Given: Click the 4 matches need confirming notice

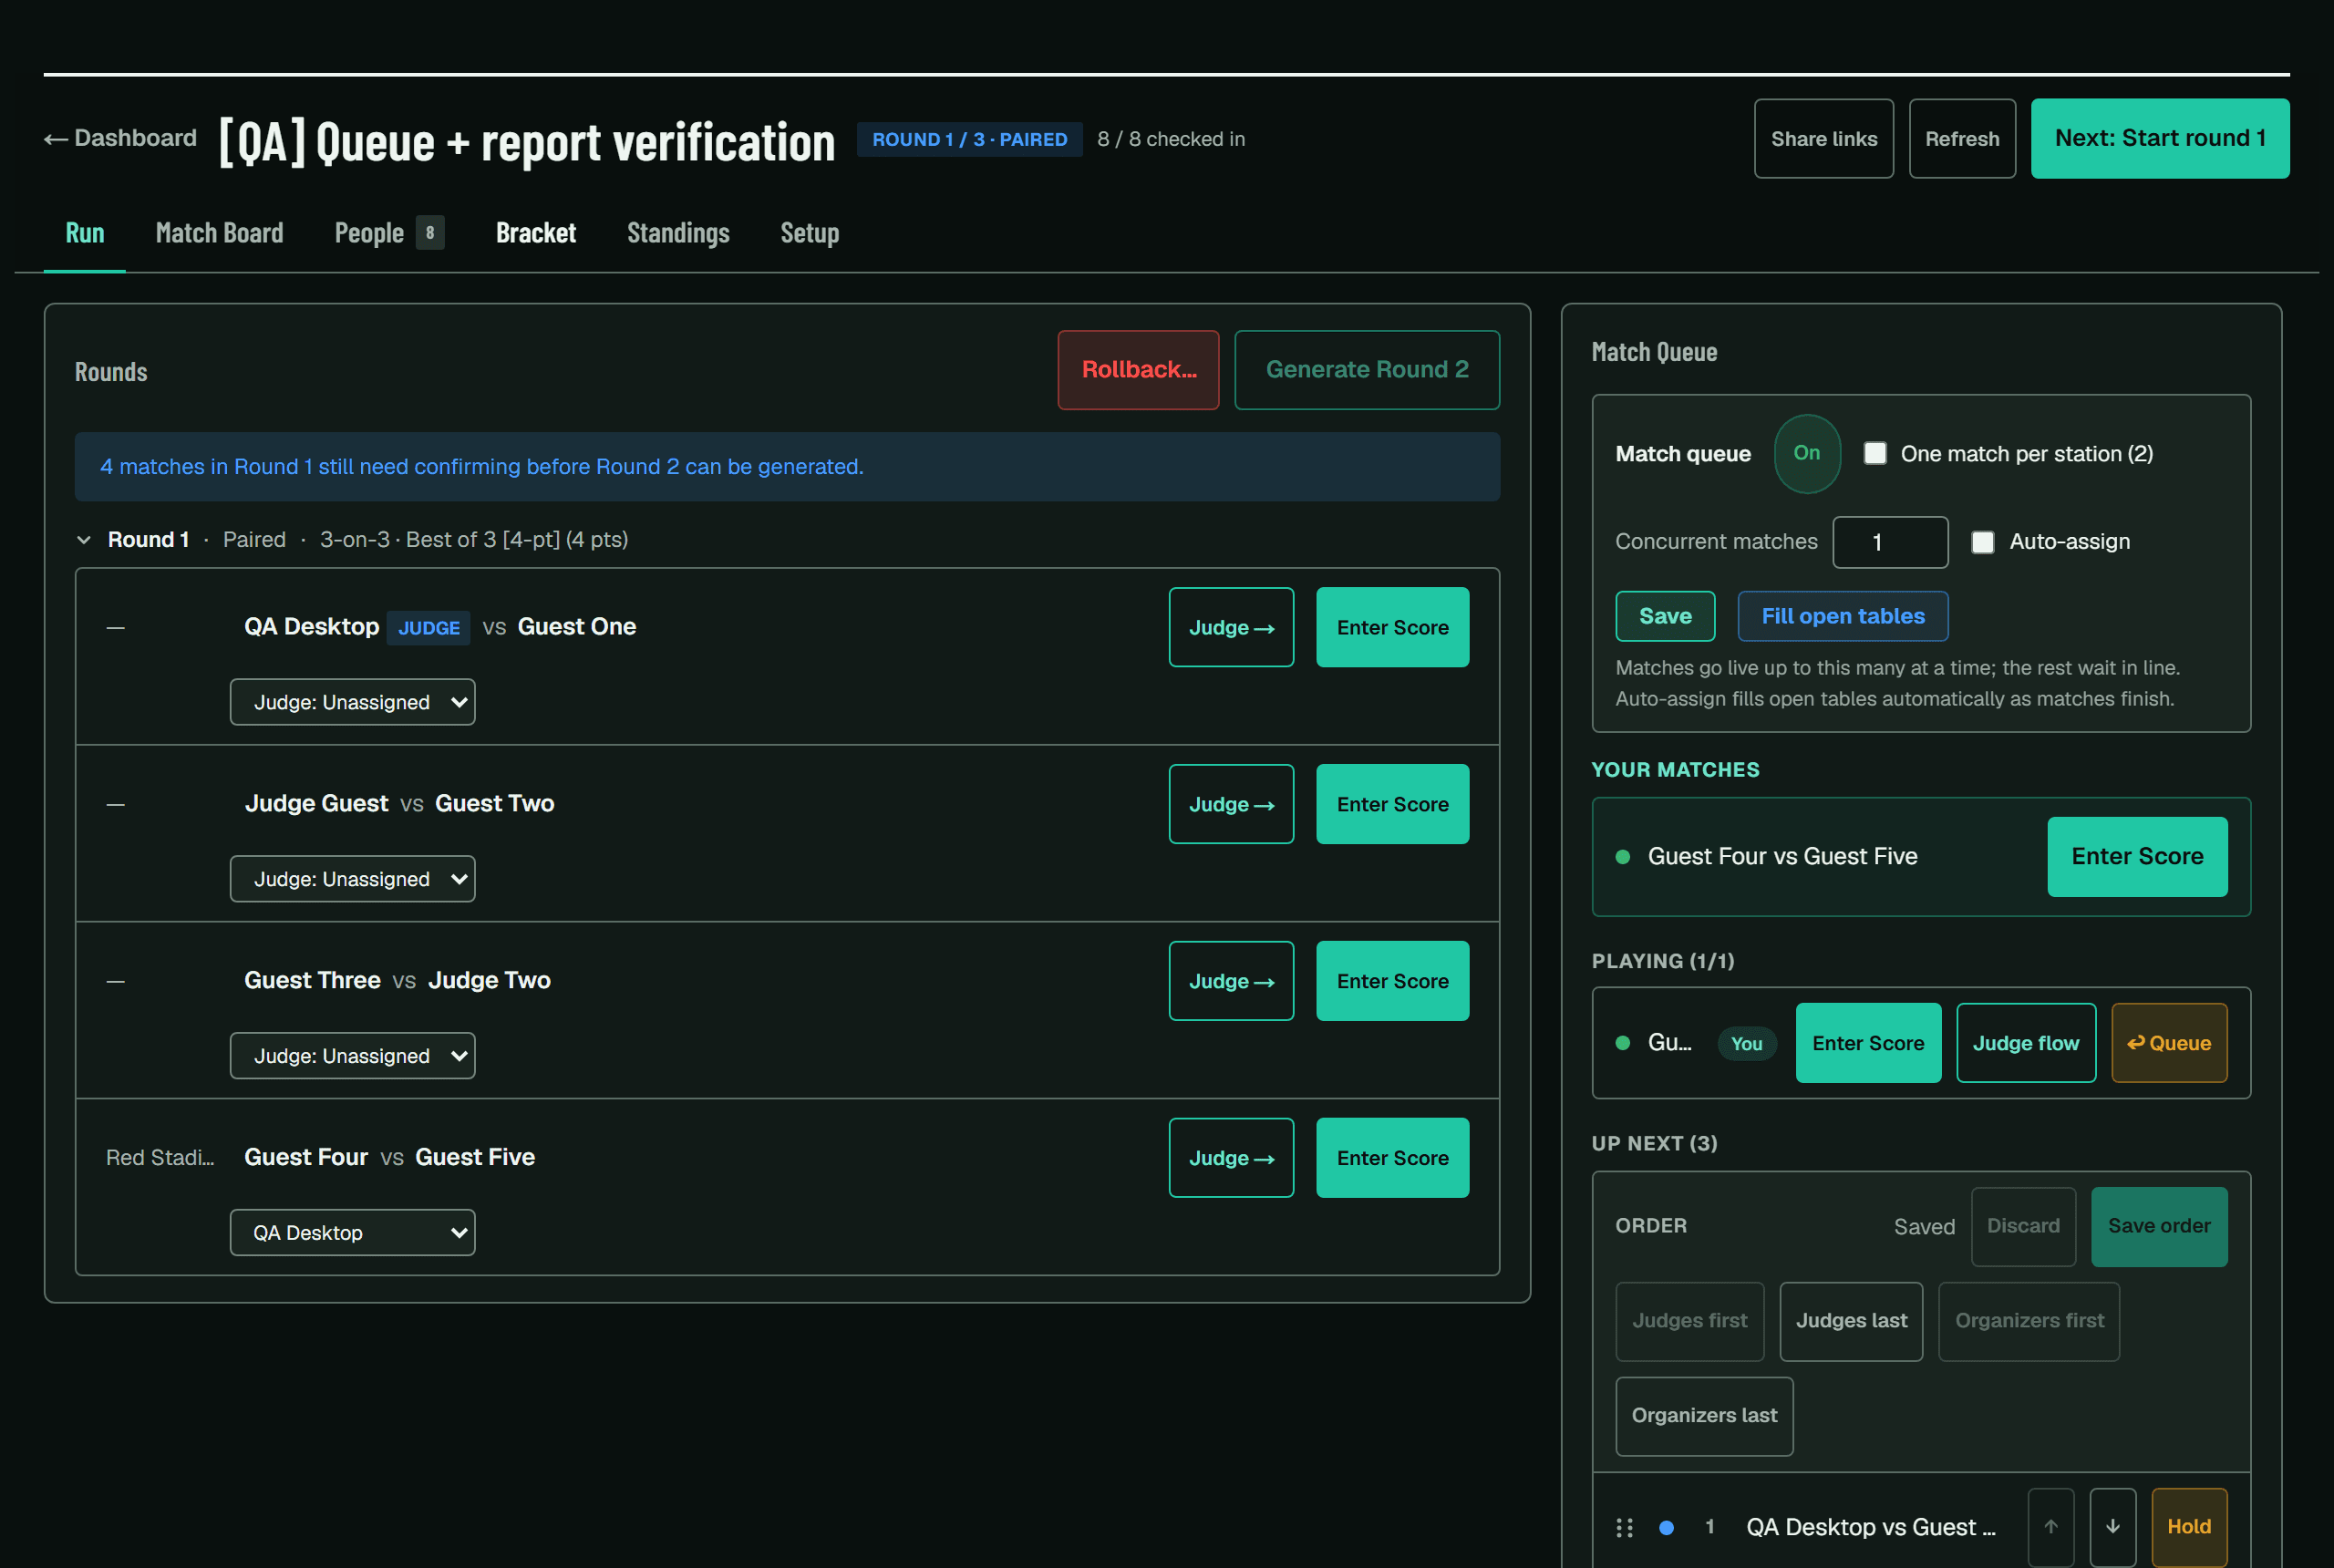Looking at the screenshot, I should point(787,467).
